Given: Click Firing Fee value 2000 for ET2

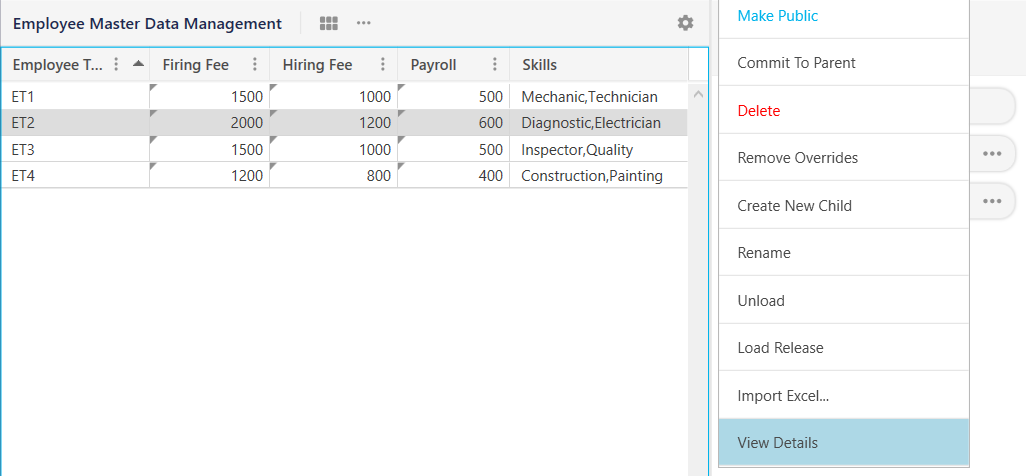Looking at the screenshot, I should click(x=209, y=122).
